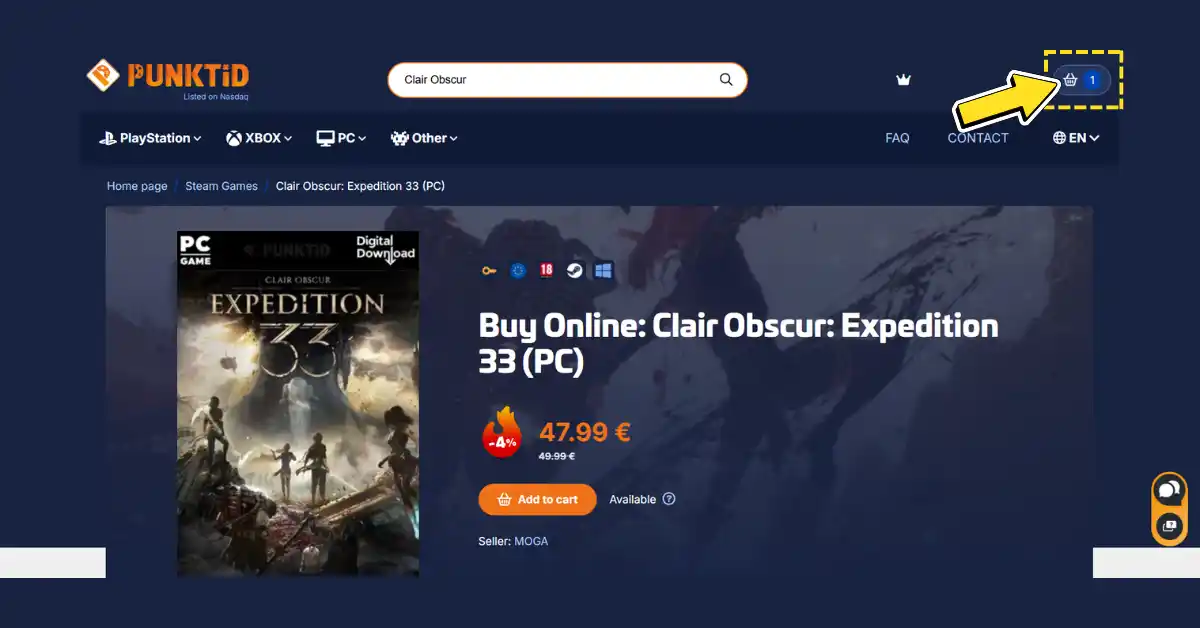
Task: Open the shopping cart basket icon
Action: pyautogui.click(x=1071, y=80)
